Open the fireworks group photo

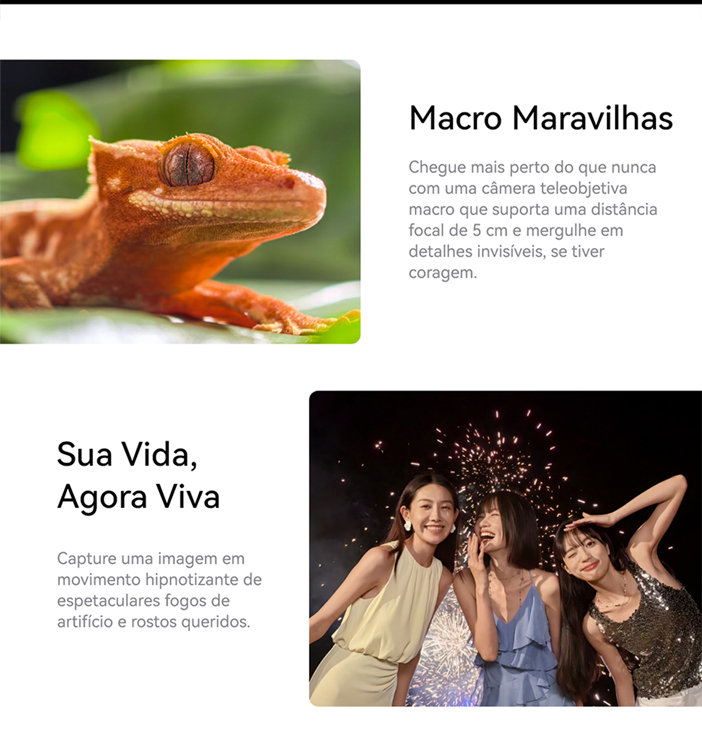[506, 548]
